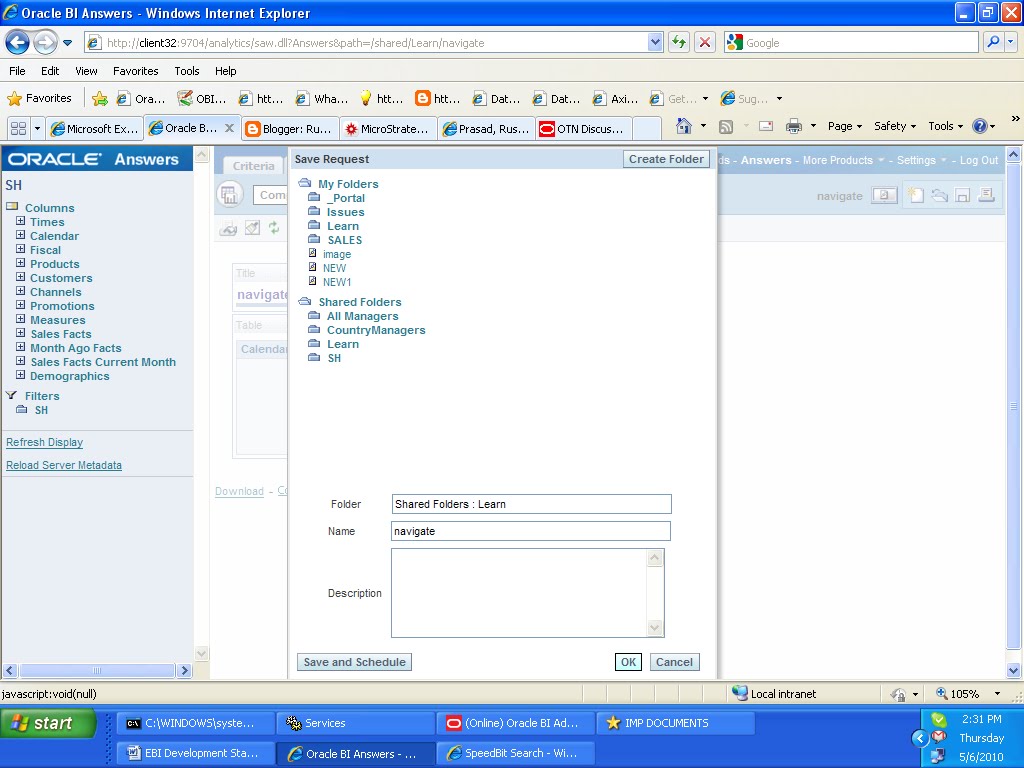
Task: Select the CountryManagers shared folder
Action: click(376, 330)
